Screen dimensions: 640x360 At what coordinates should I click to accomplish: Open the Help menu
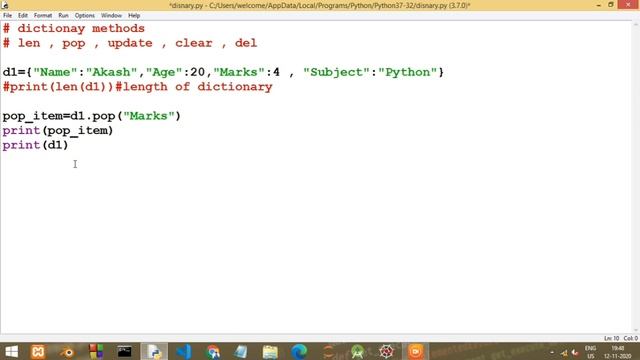coord(134,16)
